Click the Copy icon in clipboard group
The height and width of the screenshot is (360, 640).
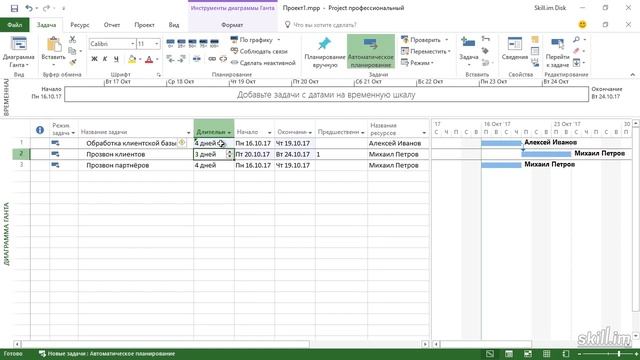[72, 51]
